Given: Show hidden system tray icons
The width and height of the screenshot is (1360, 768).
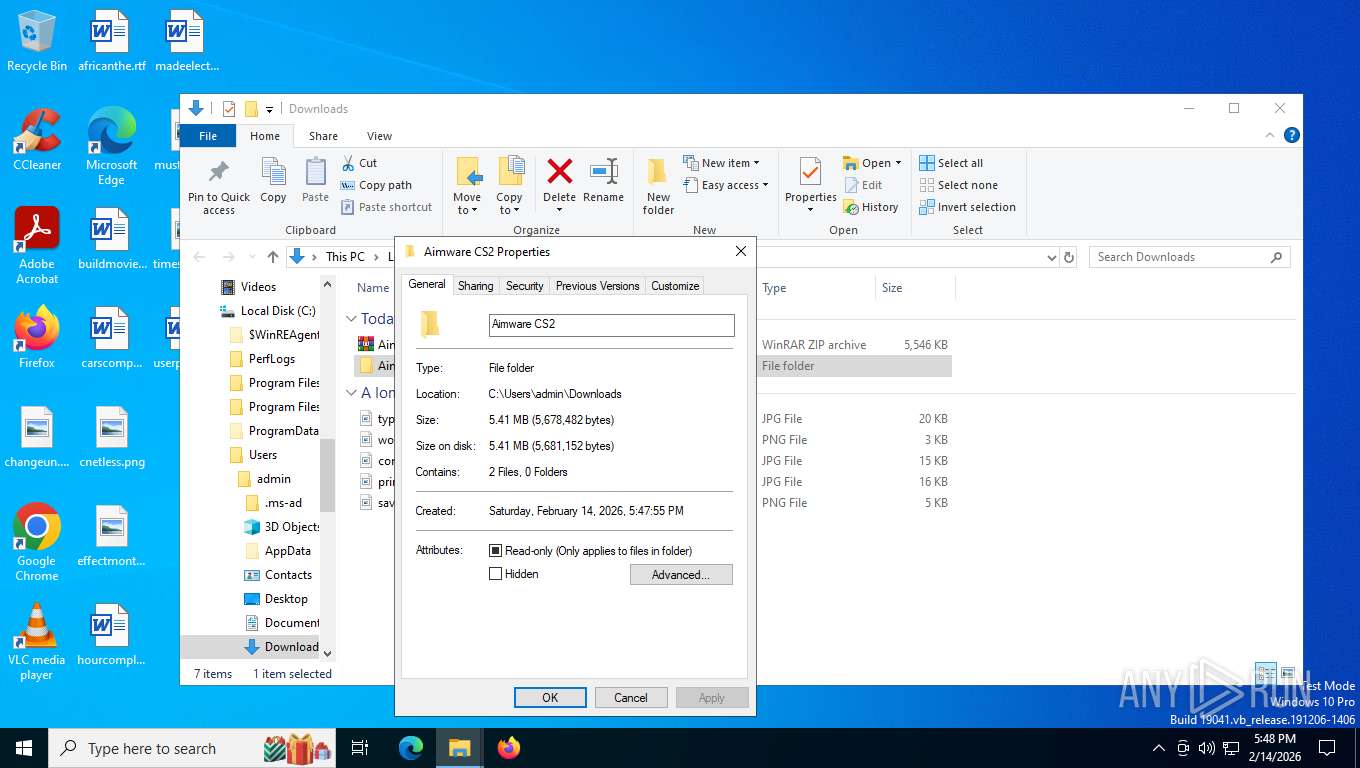Looking at the screenshot, I should point(1159,748).
